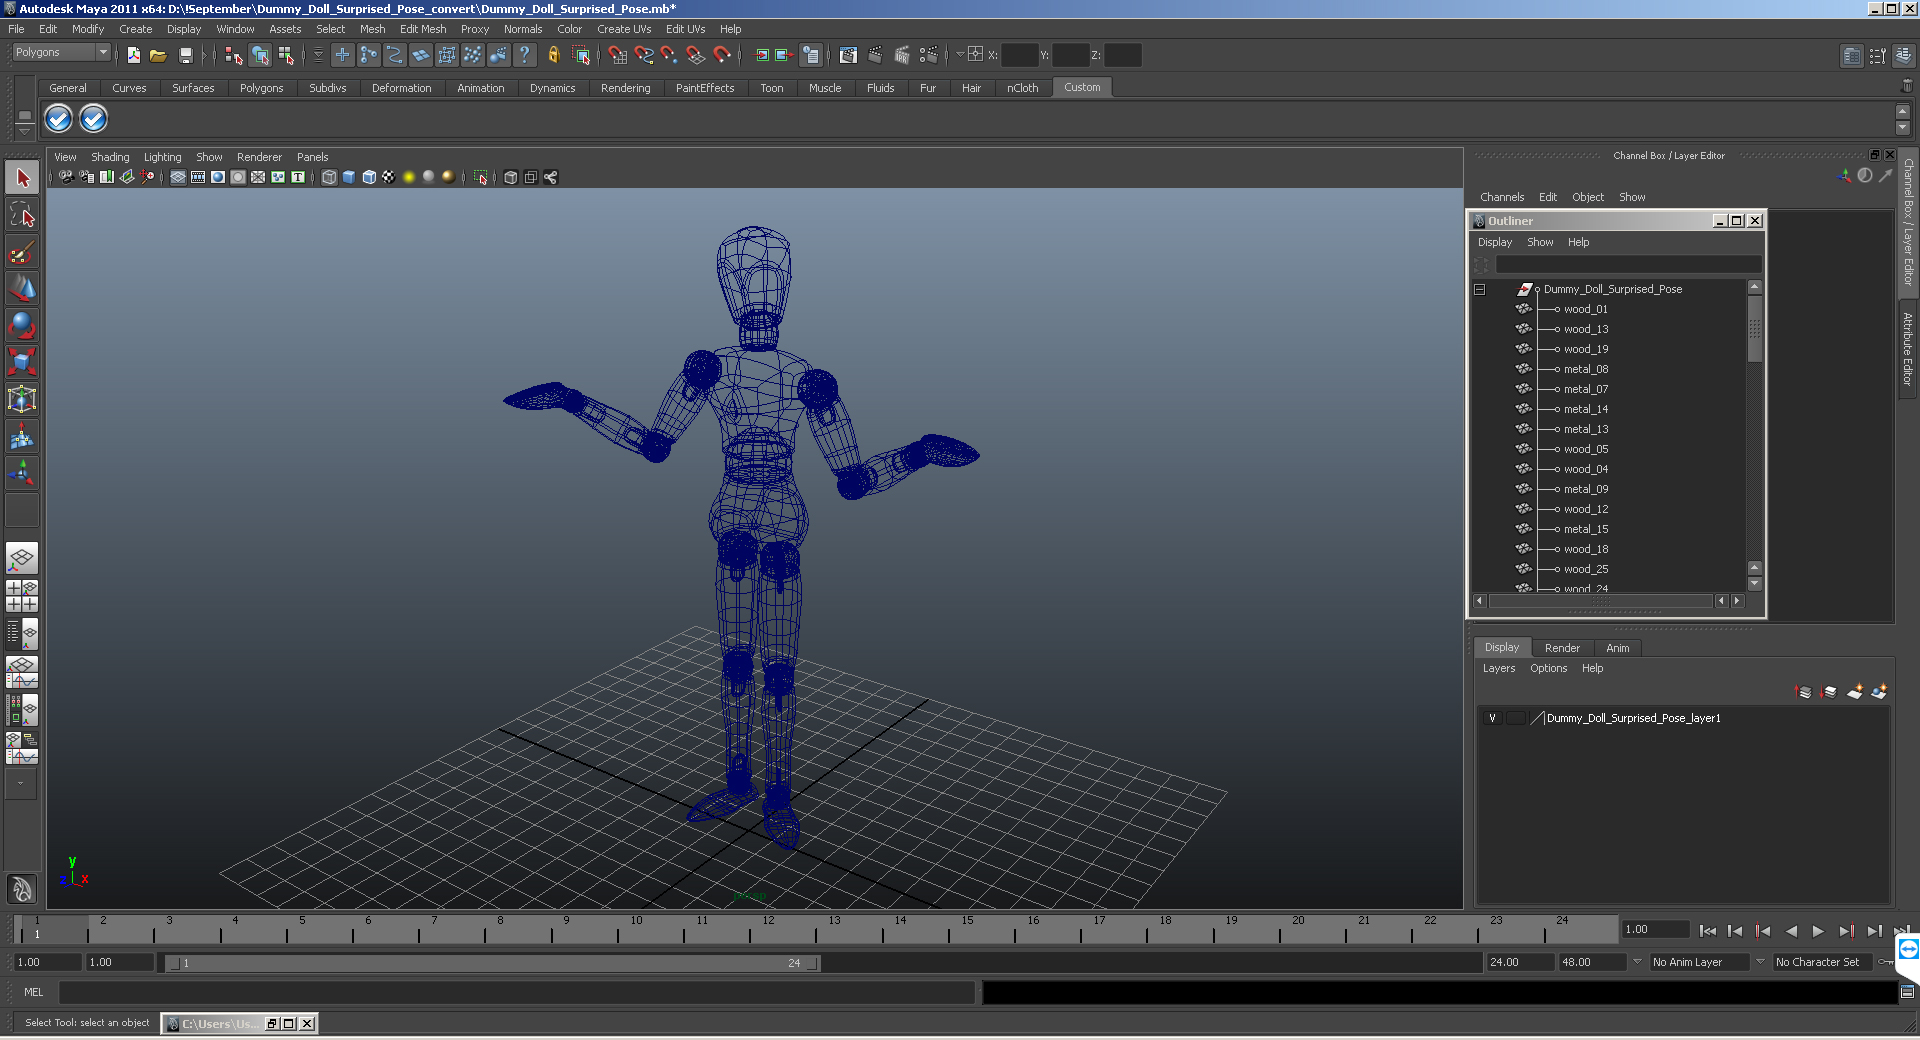Toggle smooth shade all blue cube

click(x=349, y=177)
